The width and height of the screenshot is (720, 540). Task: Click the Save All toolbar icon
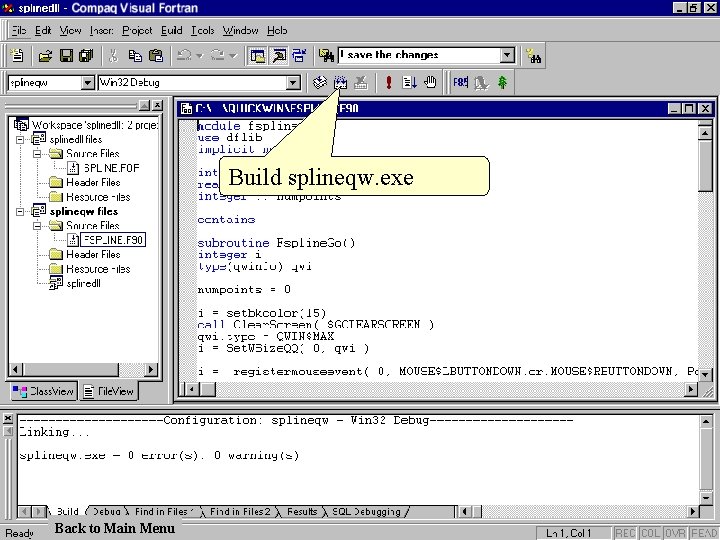[x=86, y=56]
